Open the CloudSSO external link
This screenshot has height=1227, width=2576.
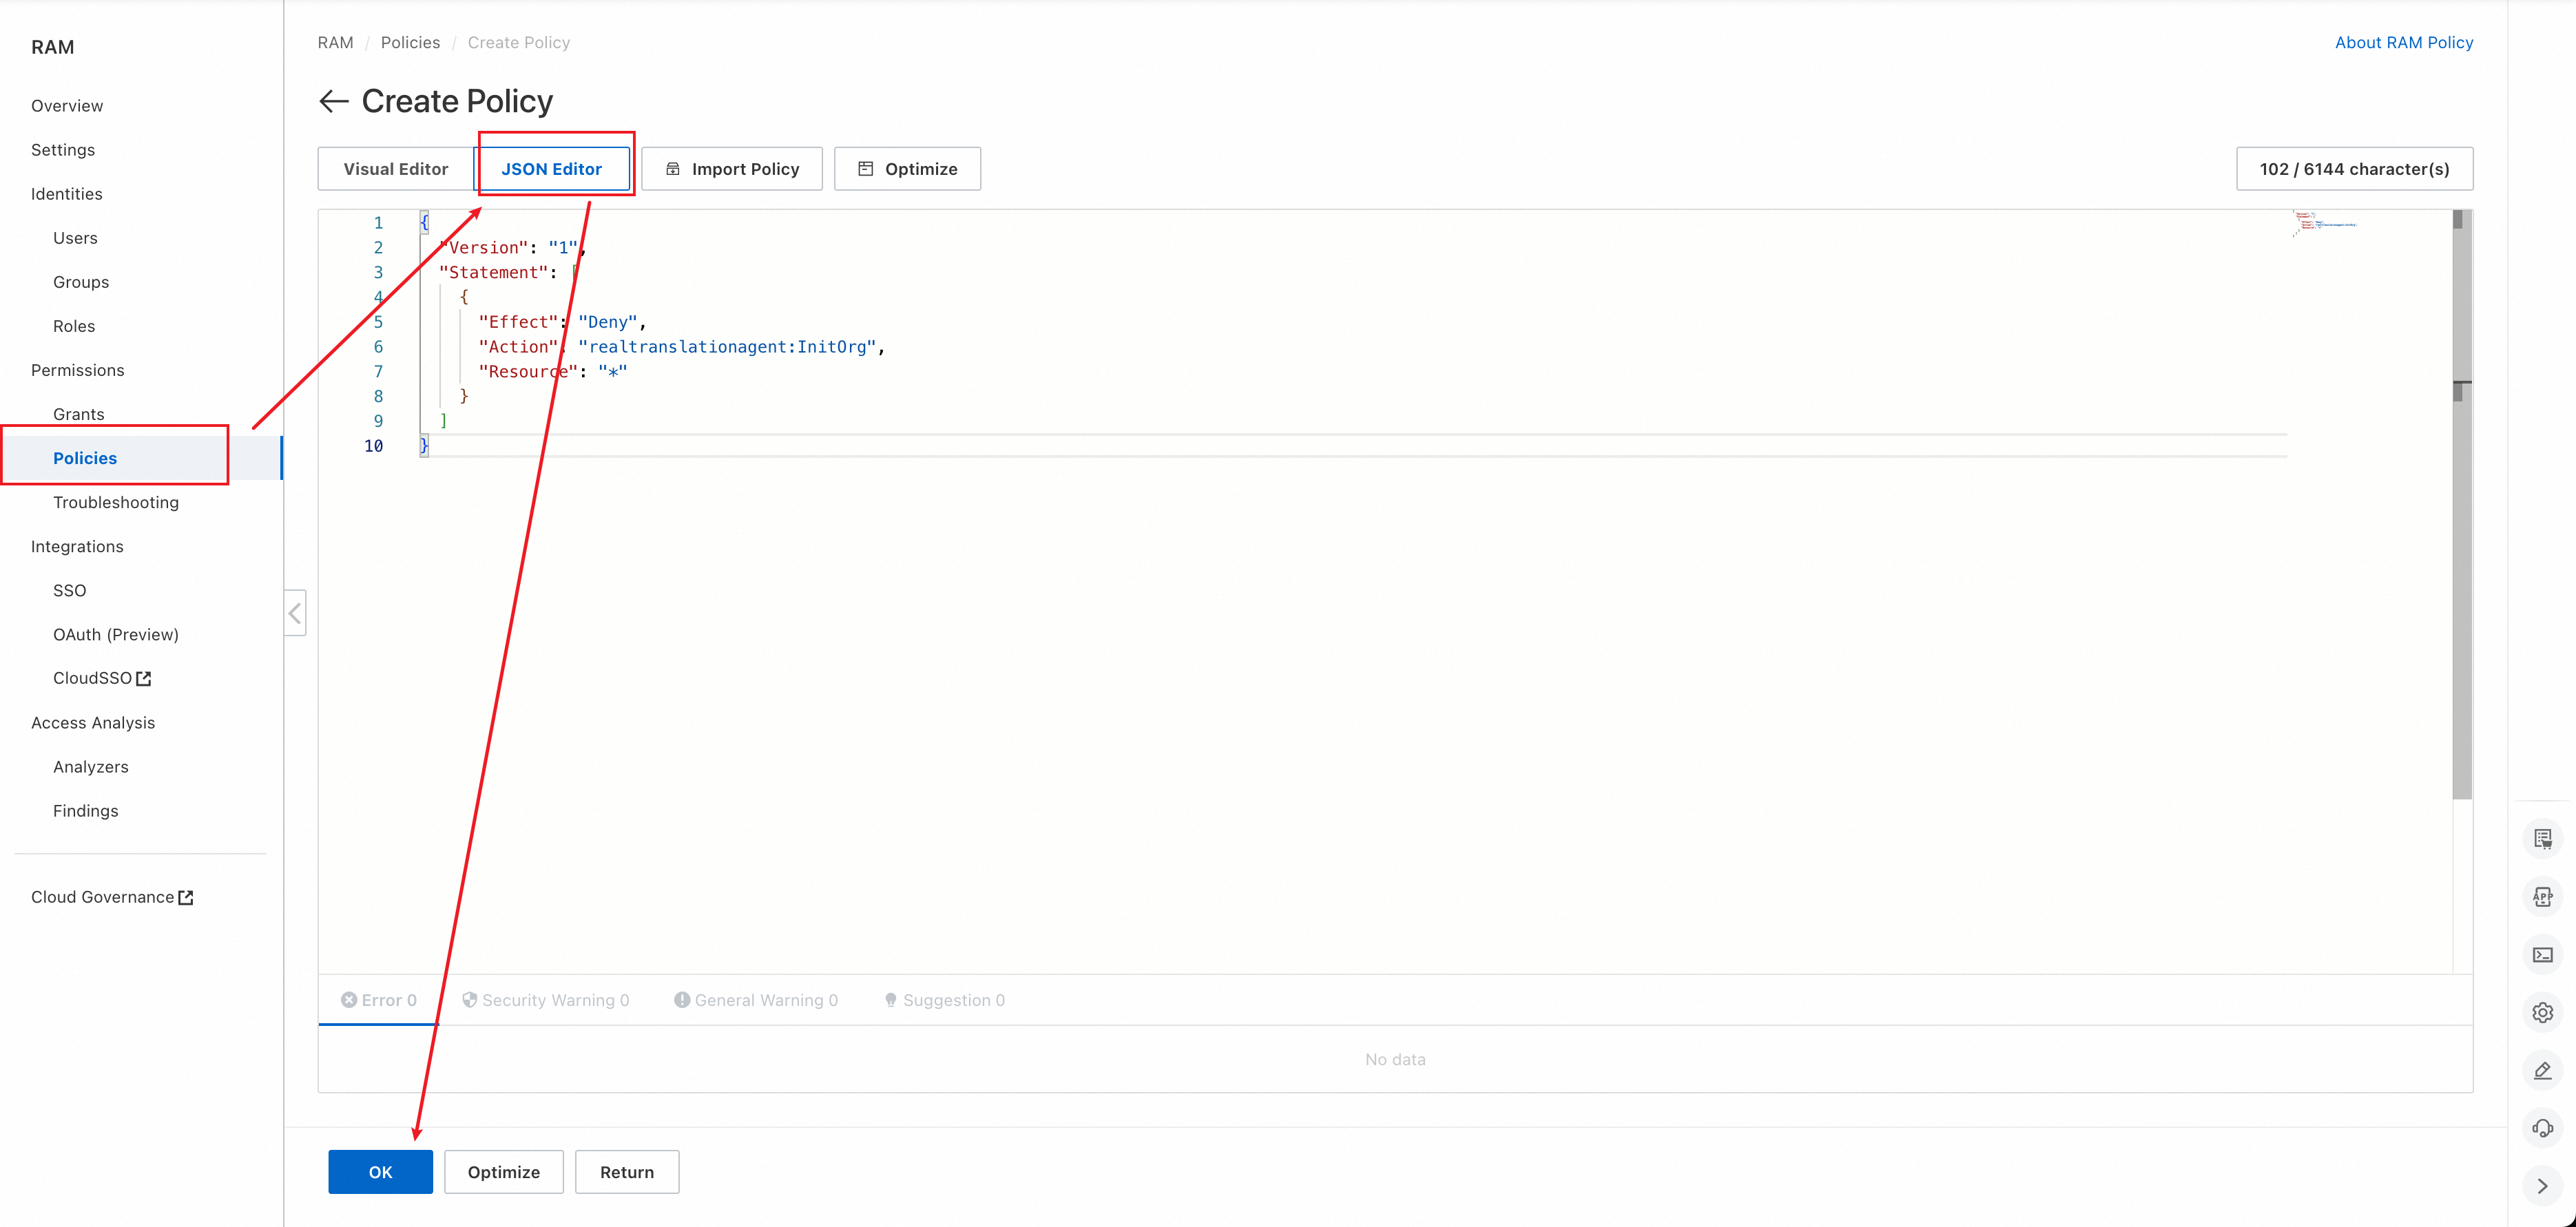click(x=102, y=678)
